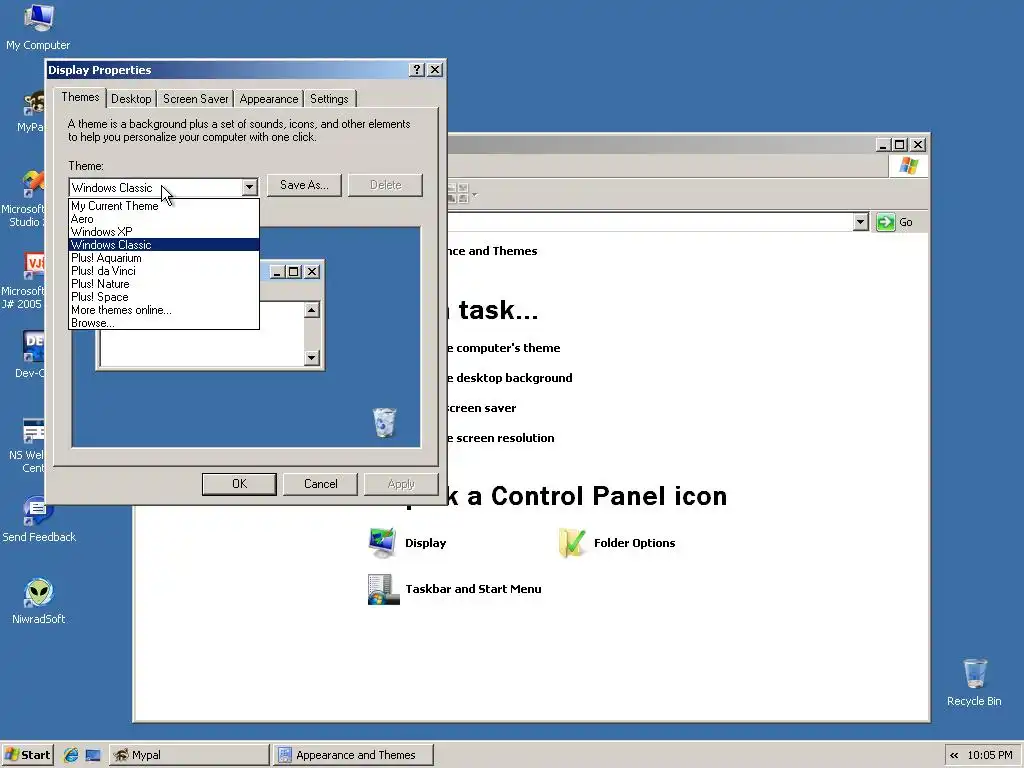Image resolution: width=1024 pixels, height=768 pixels.
Task: Click the Cancel button
Action: pyautogui.click(x=321, y=484)
